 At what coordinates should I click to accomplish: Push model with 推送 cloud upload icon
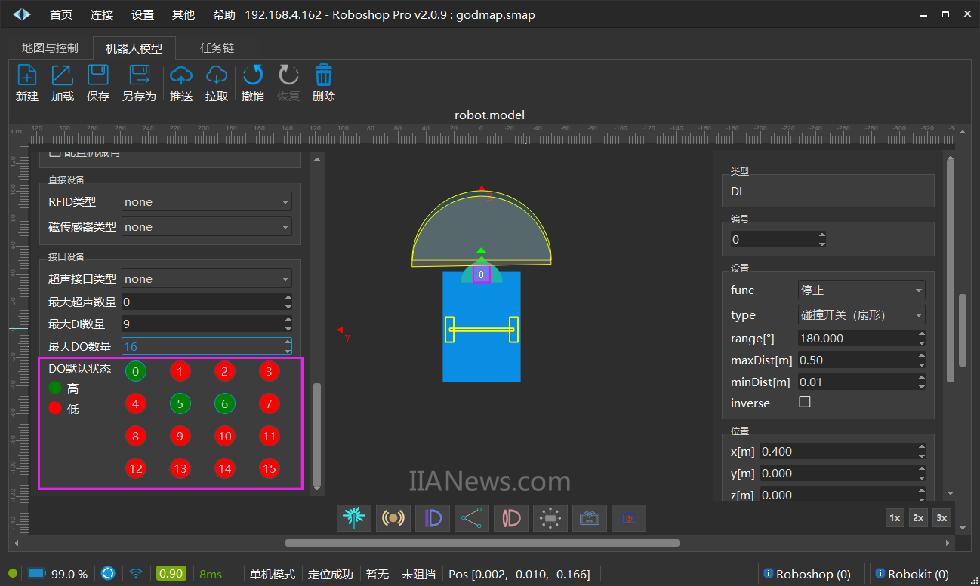point(181,82)
